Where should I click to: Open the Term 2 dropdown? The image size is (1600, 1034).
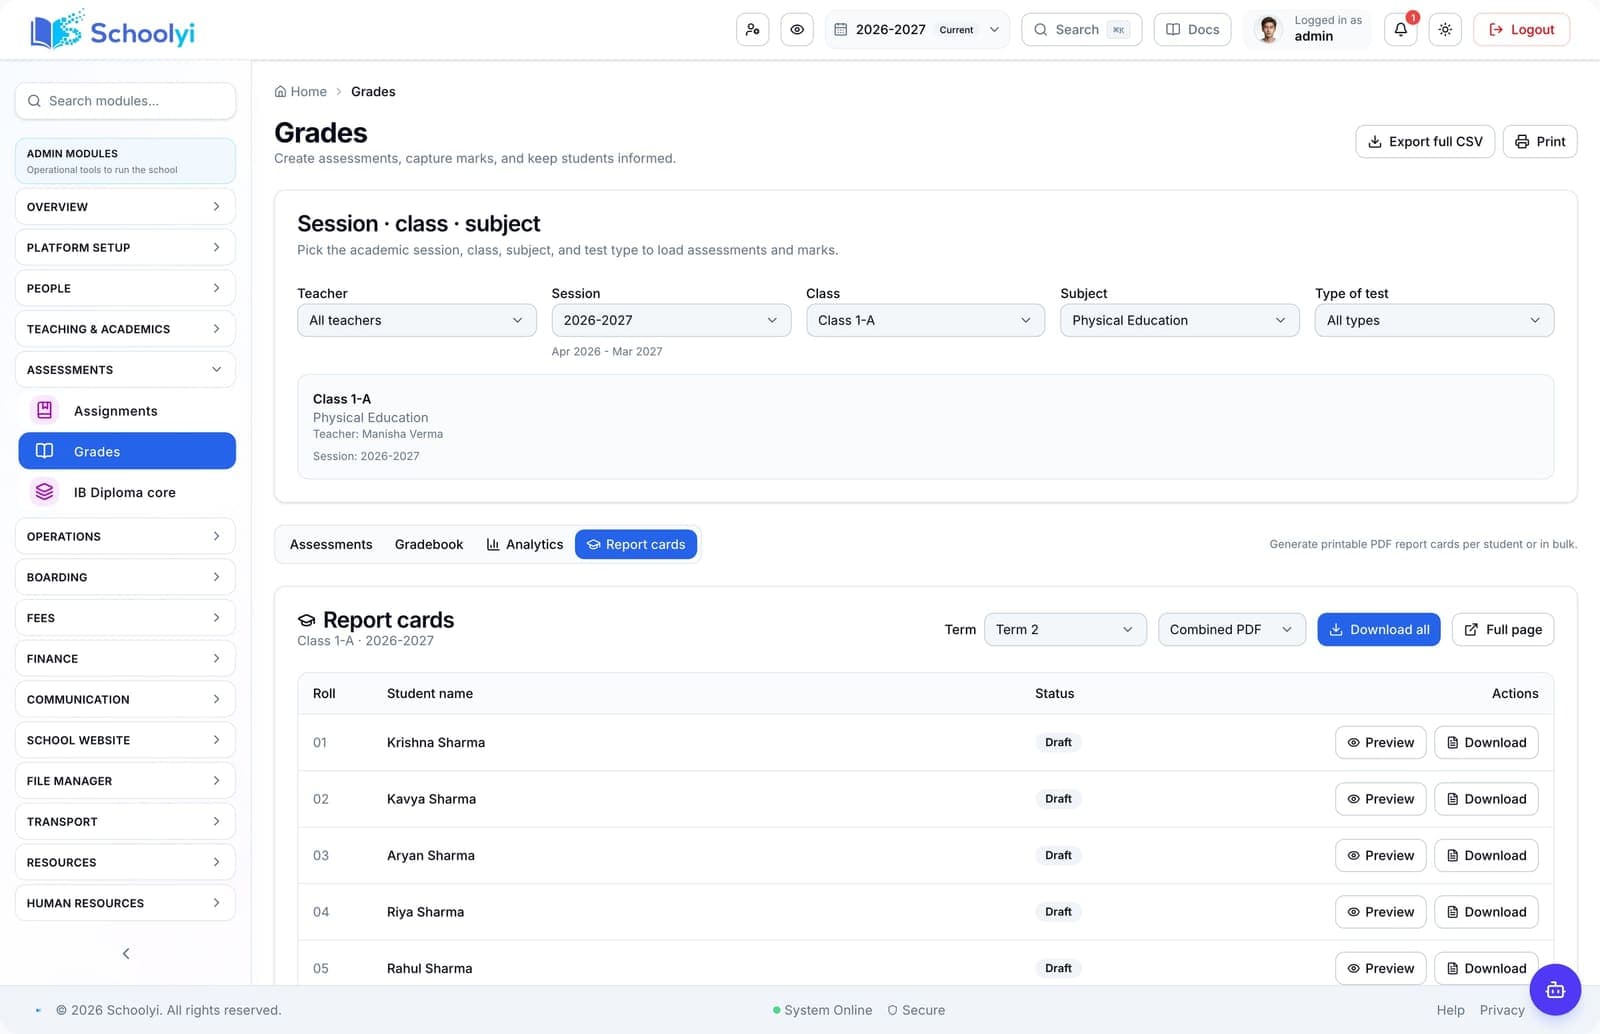[1065, 629]
